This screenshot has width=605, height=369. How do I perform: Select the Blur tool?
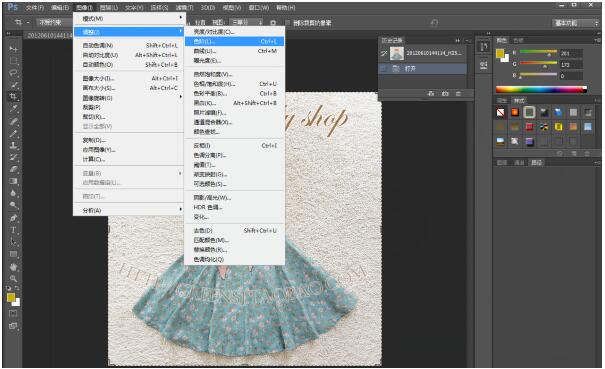pos(14,193)
